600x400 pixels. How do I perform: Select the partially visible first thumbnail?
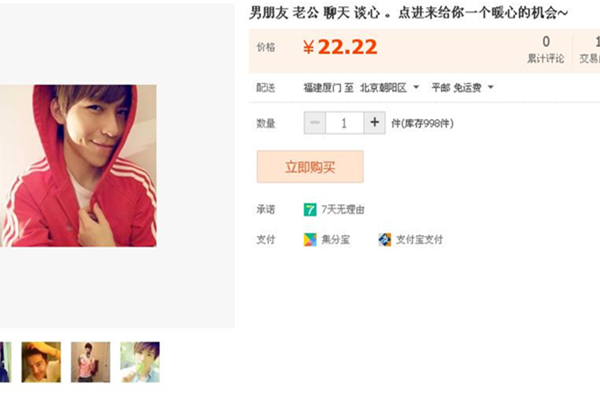click(x=5, y=362)
